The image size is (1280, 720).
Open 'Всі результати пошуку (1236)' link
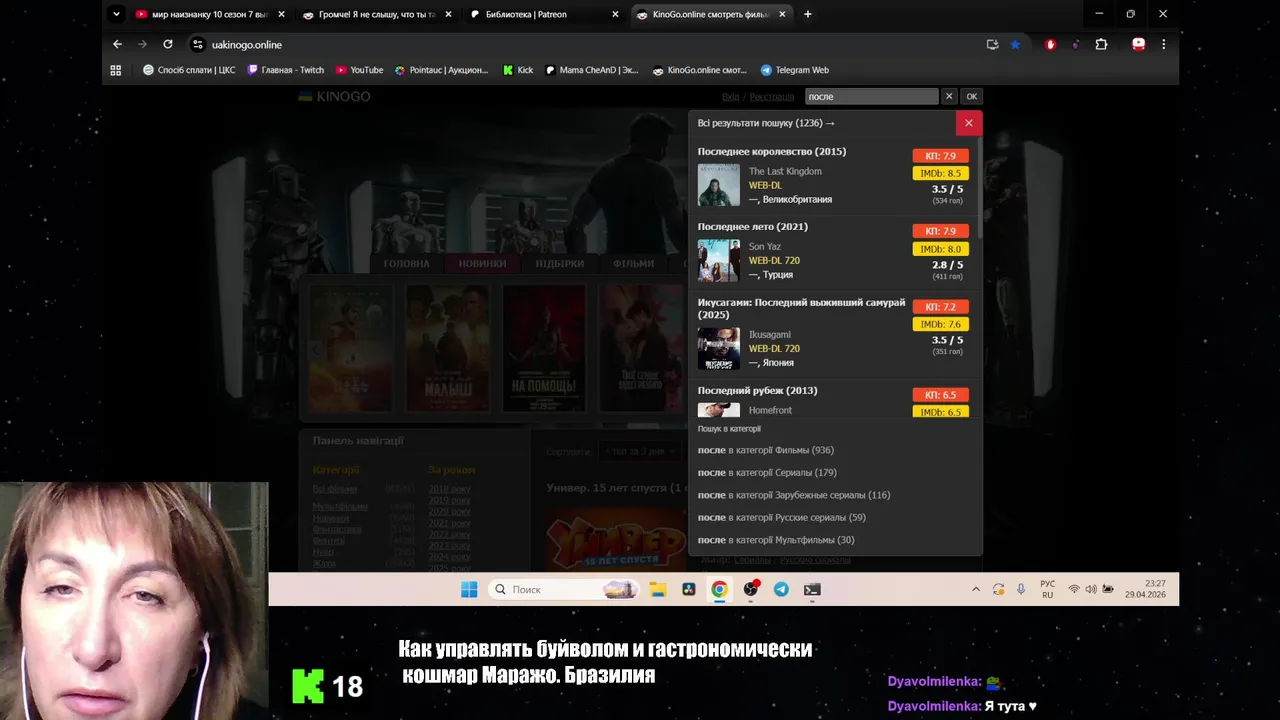click(x=766, y=123)
